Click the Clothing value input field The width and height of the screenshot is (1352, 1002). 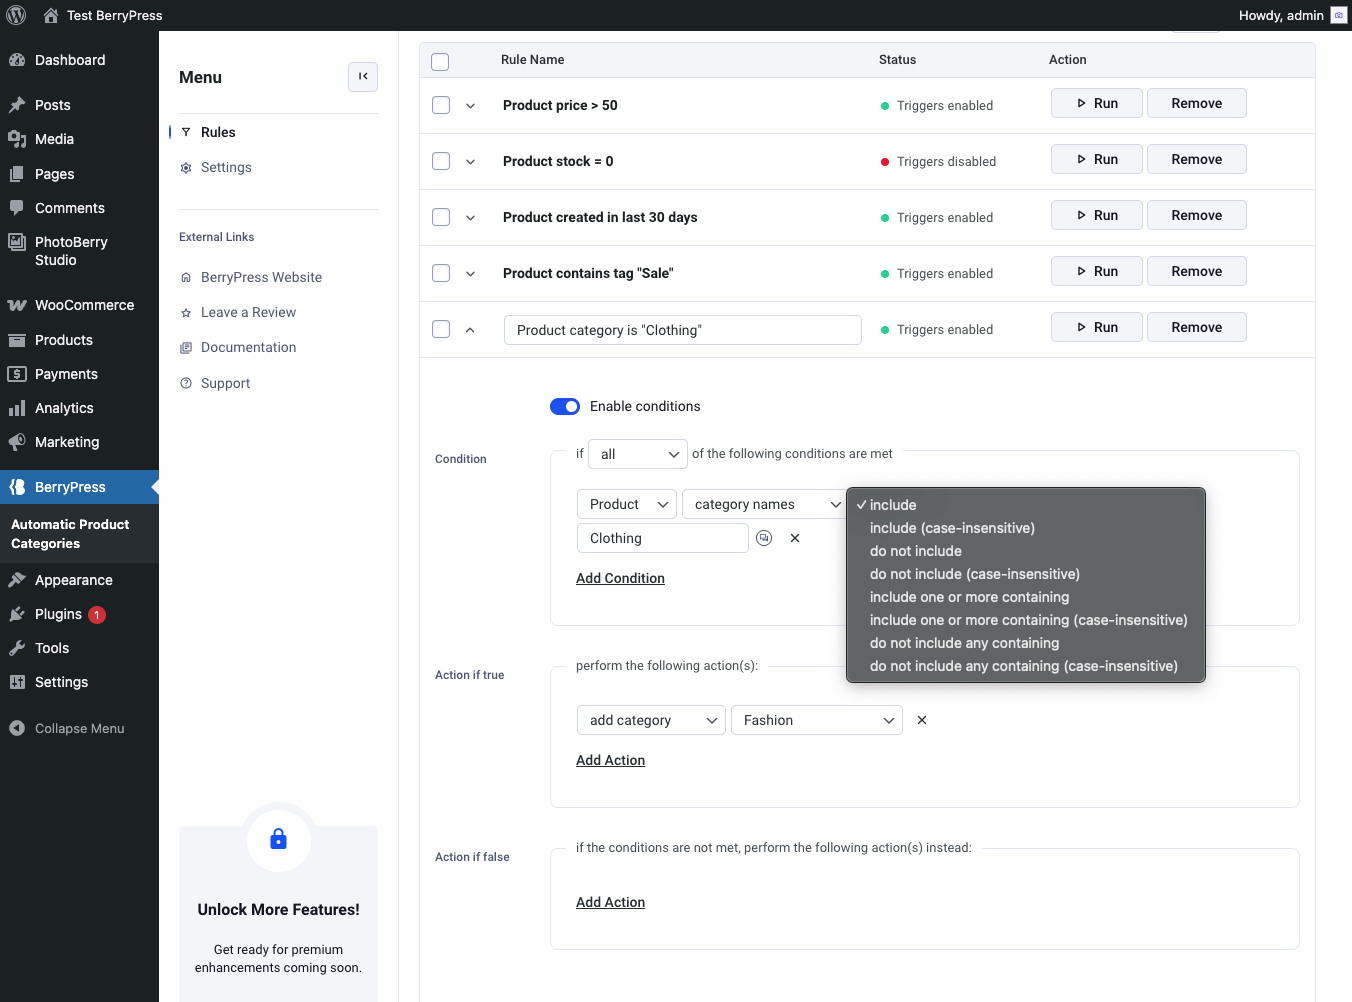(663, 538)
